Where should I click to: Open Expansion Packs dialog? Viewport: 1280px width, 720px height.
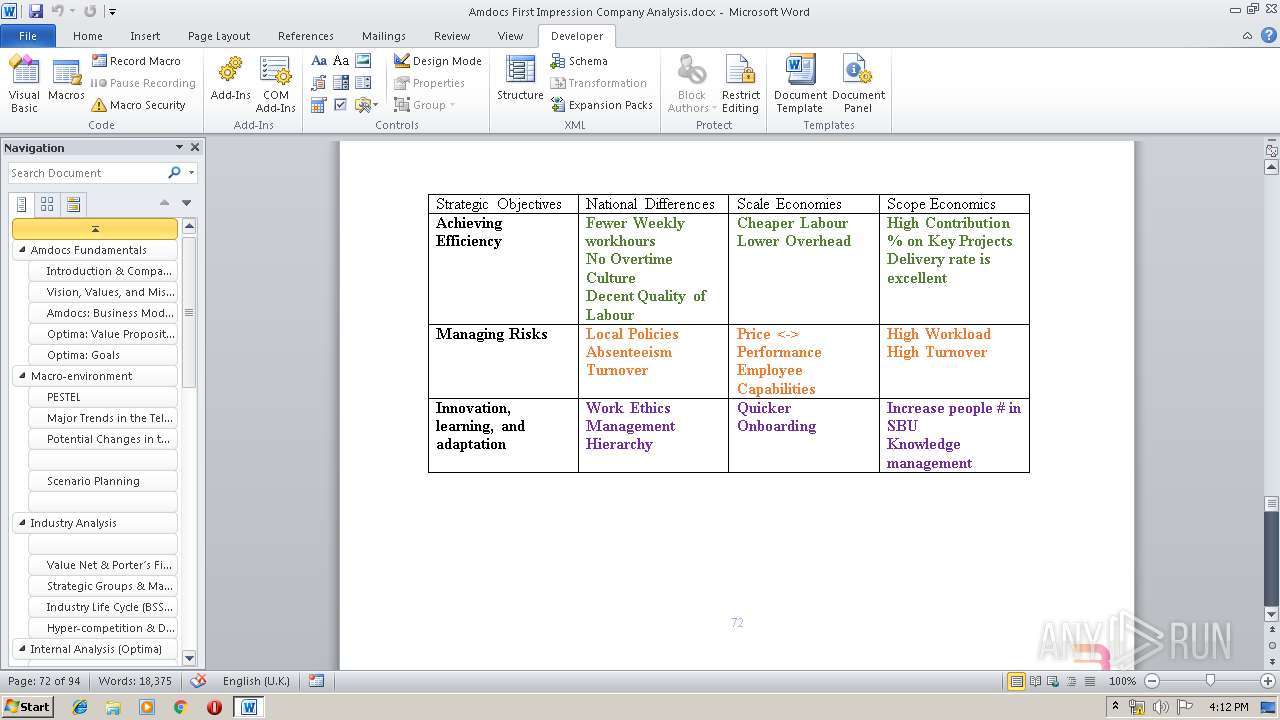(602, 105)
